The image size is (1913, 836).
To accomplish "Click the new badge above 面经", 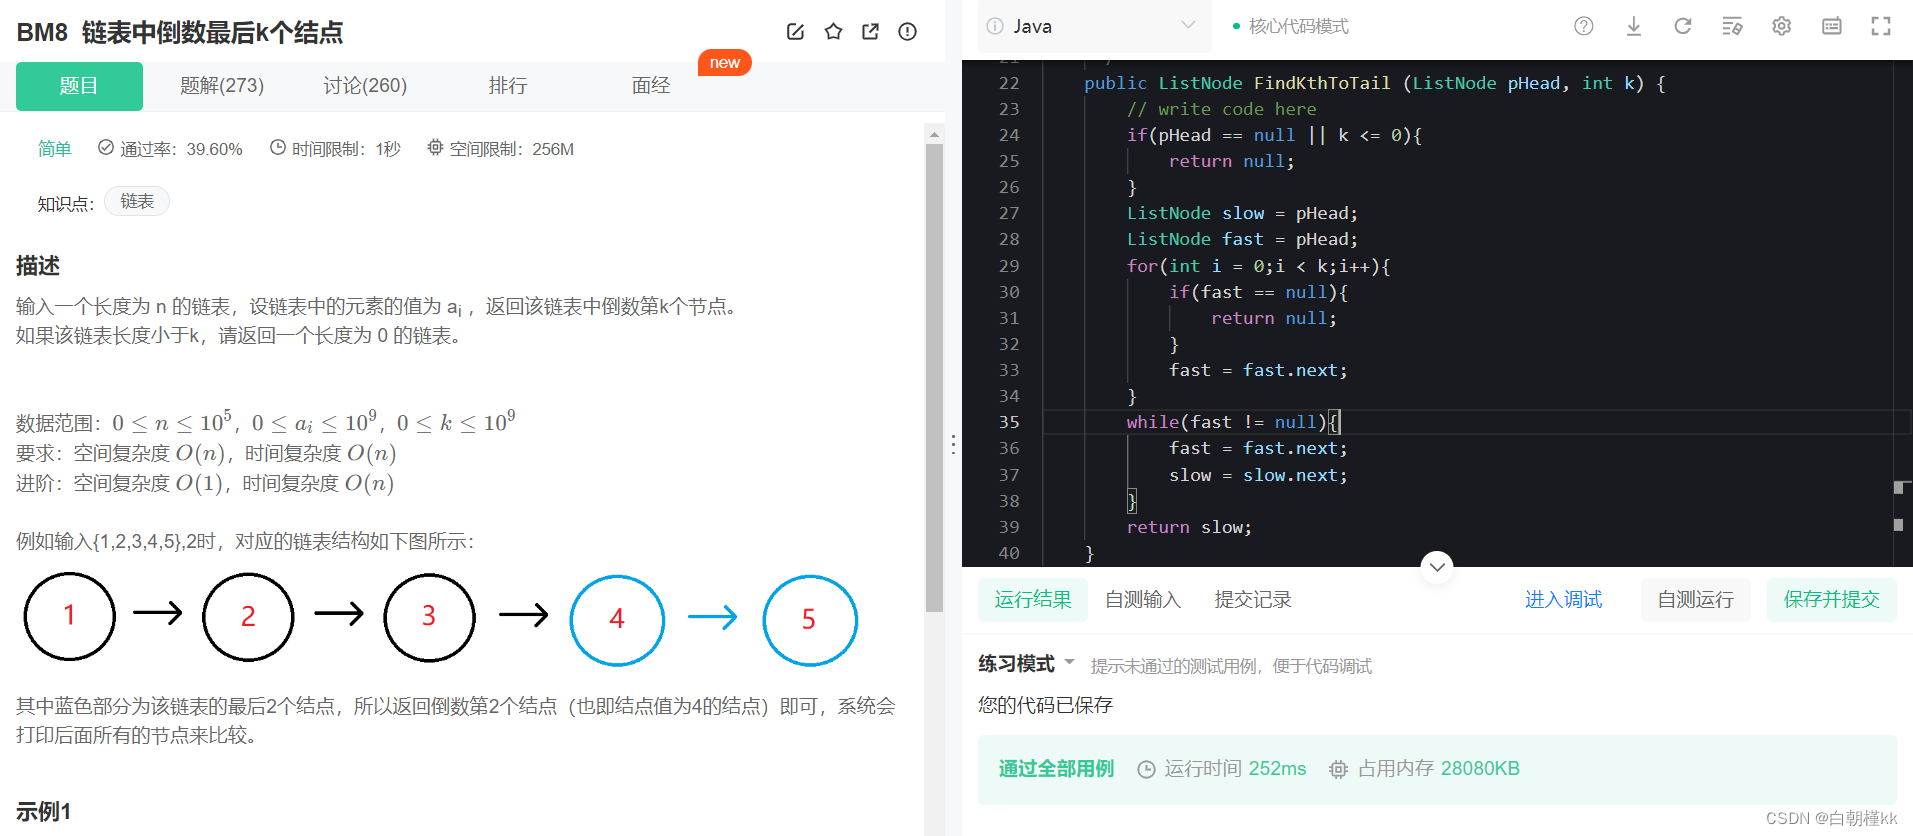I will pos(725,62).
